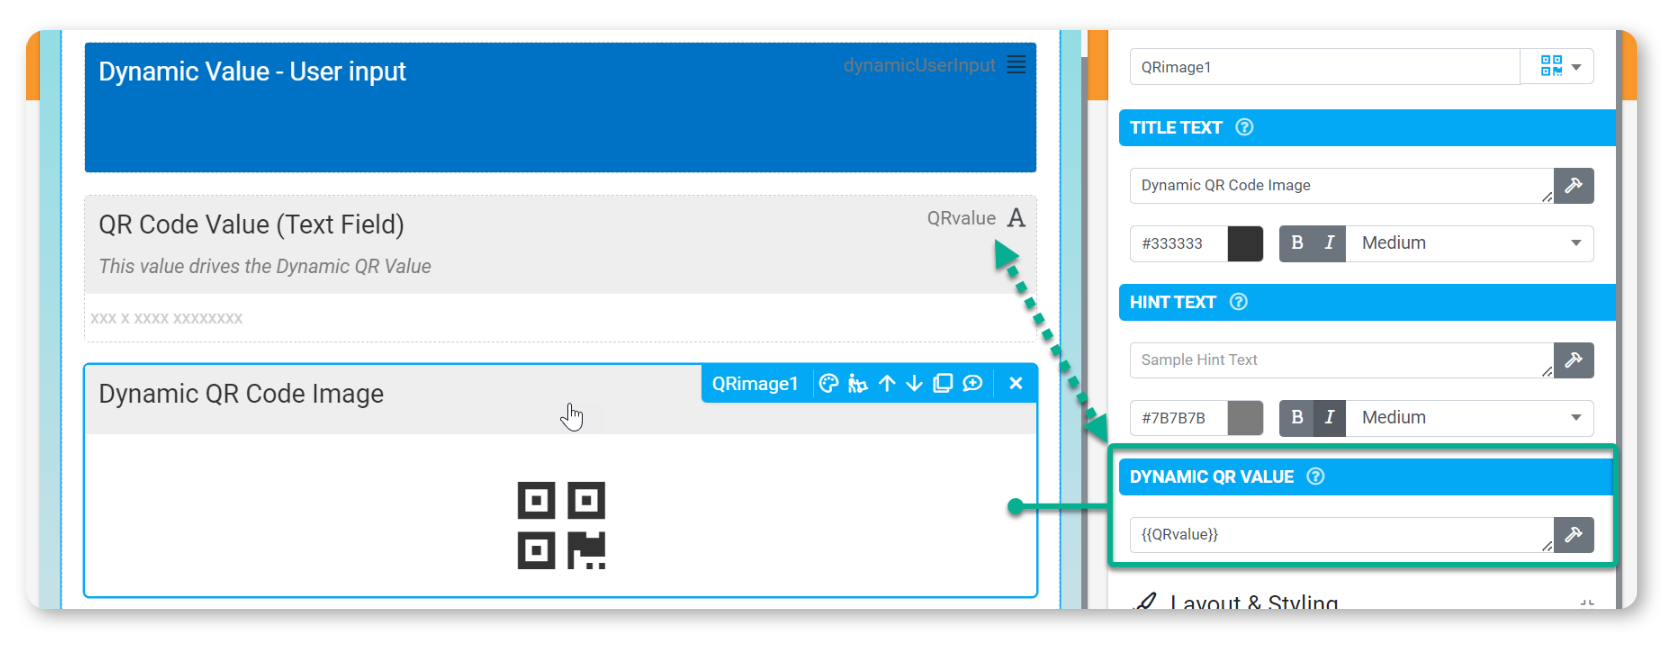The height and width of the screenshot is (646, 1670).
Task: Open the hint text size Medium dropdown
Action: pyautogui.click(x=1470, y=418)
